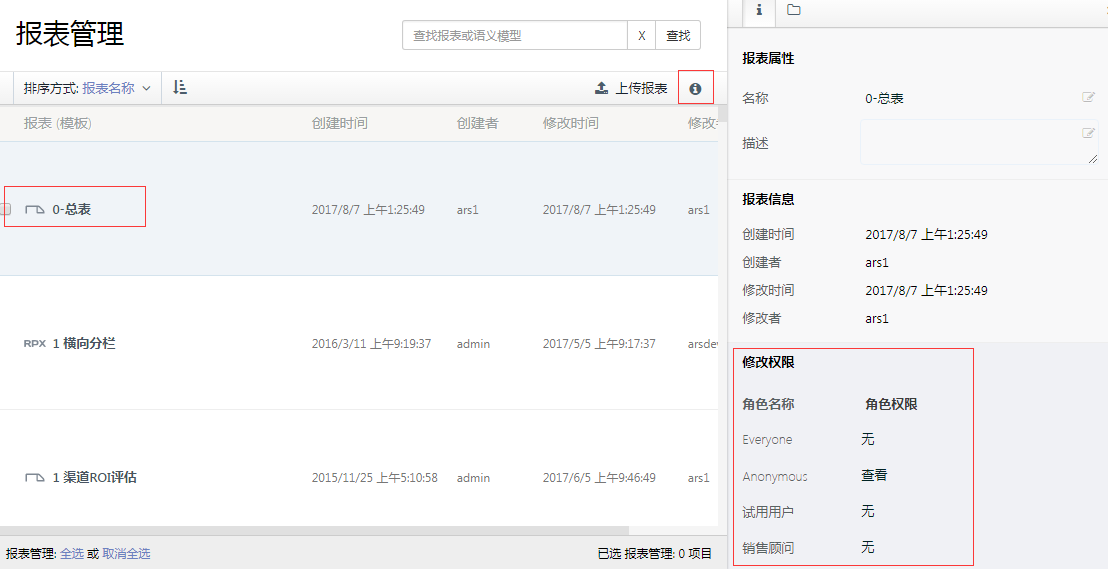Click the upload icon beside 上传报表
The height and width of the screenshot is (569, 1108).
tap(601, 88)
